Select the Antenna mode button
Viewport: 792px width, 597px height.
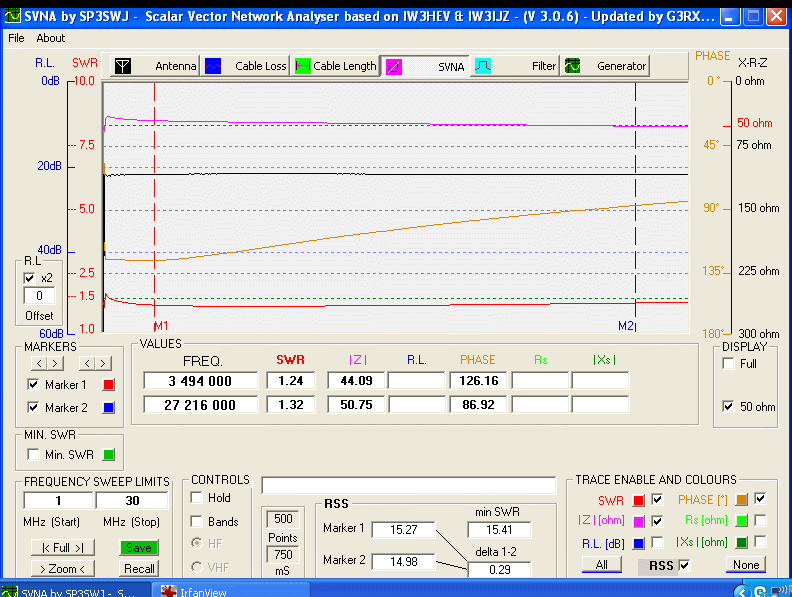(154, 66)
